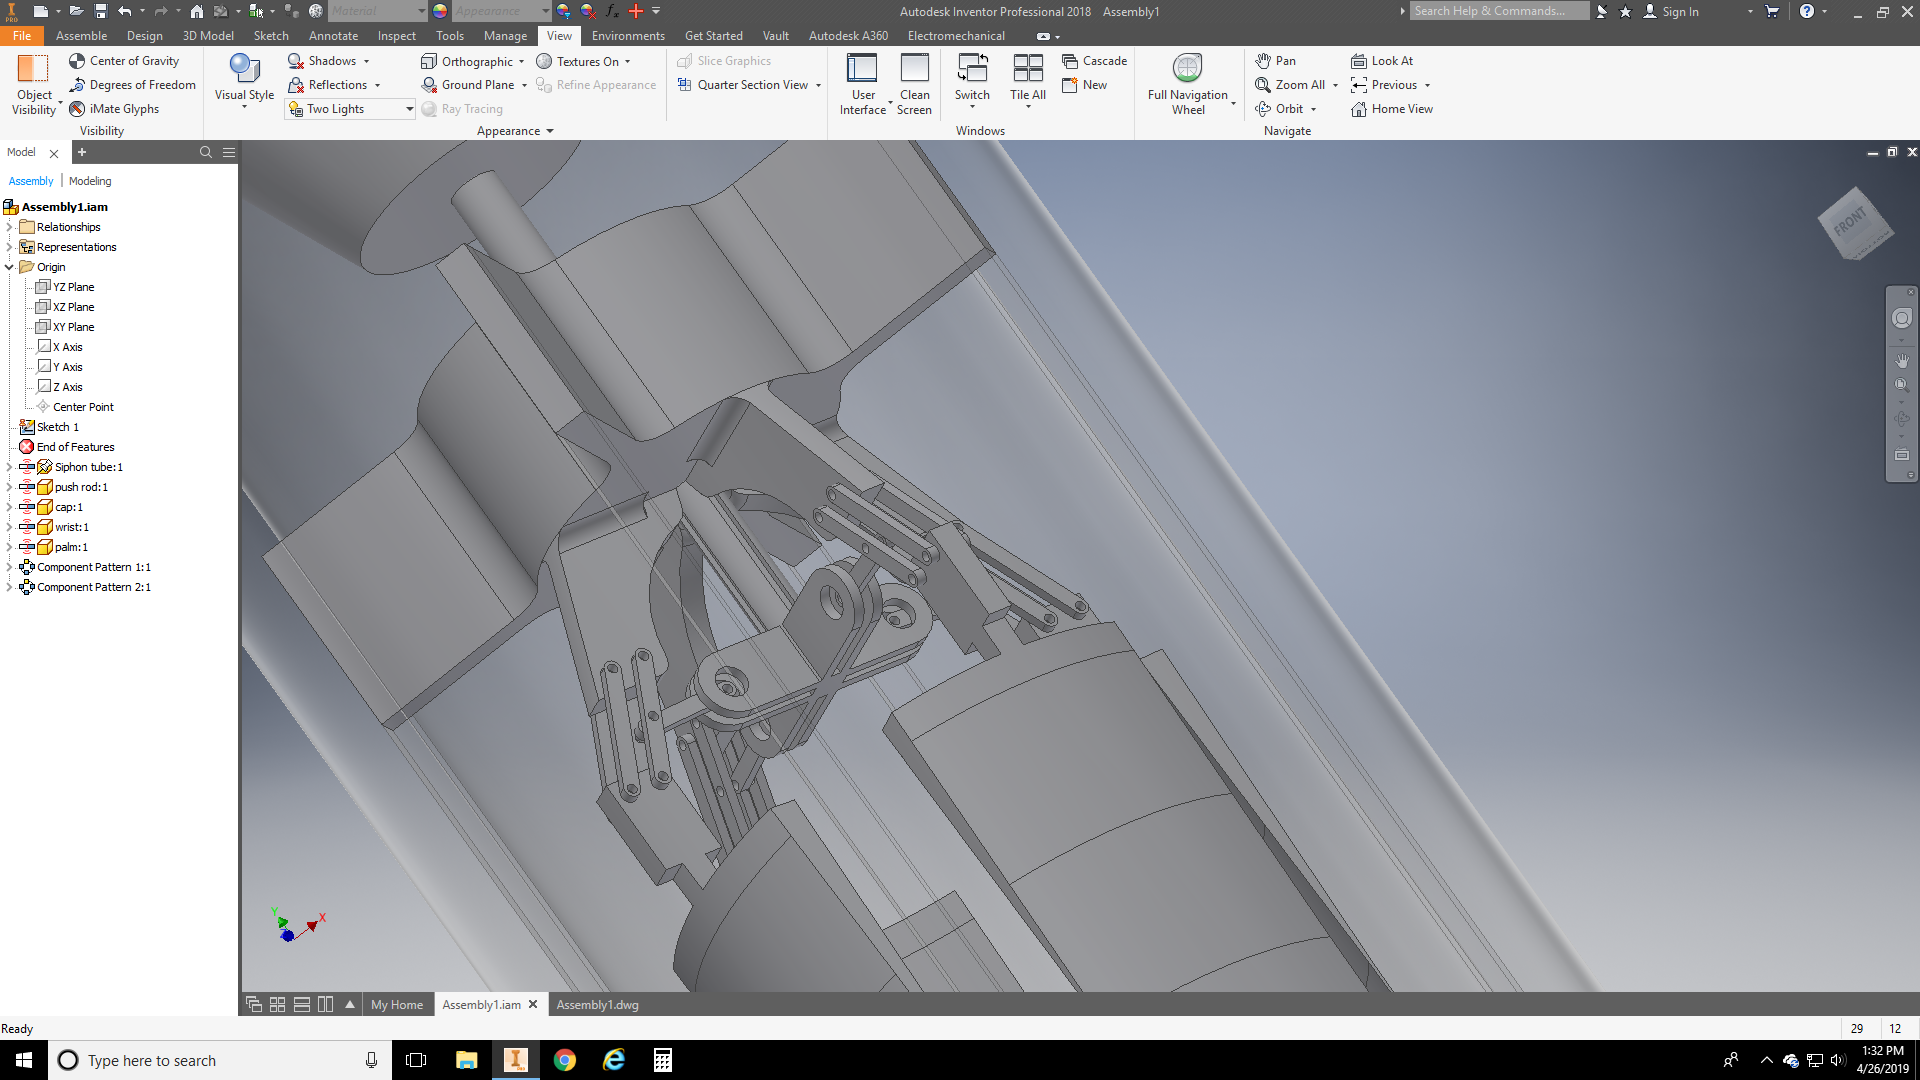Click the Look At tool

1382,61
